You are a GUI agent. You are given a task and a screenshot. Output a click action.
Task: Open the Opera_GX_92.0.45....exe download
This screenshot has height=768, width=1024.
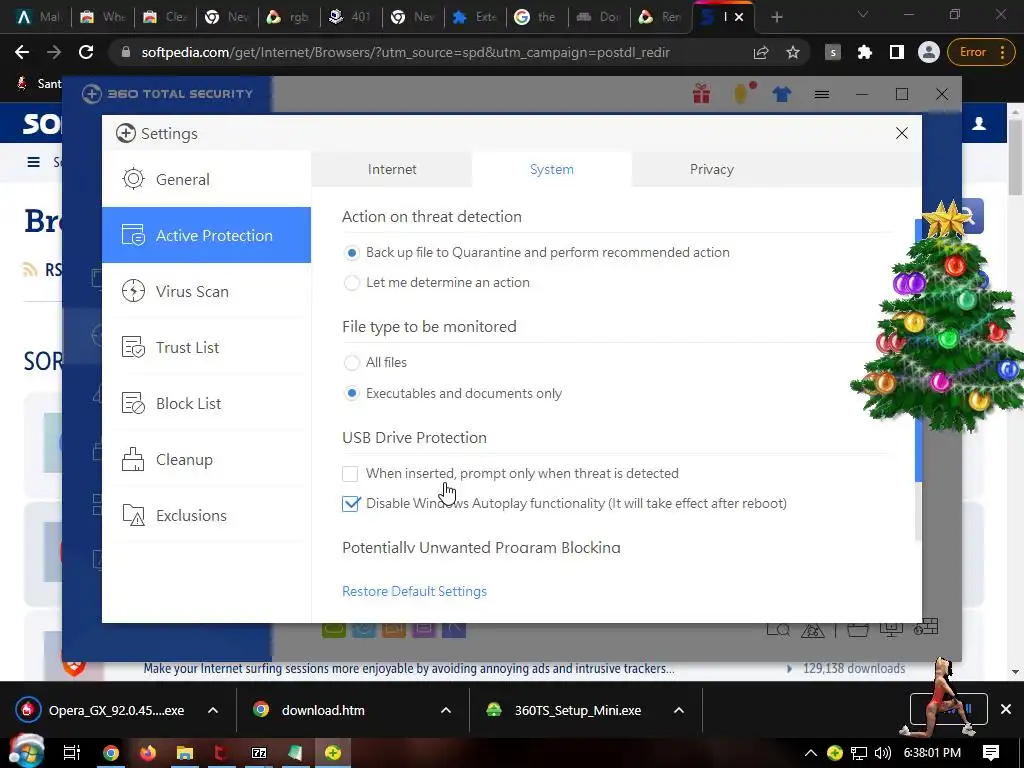103,711
